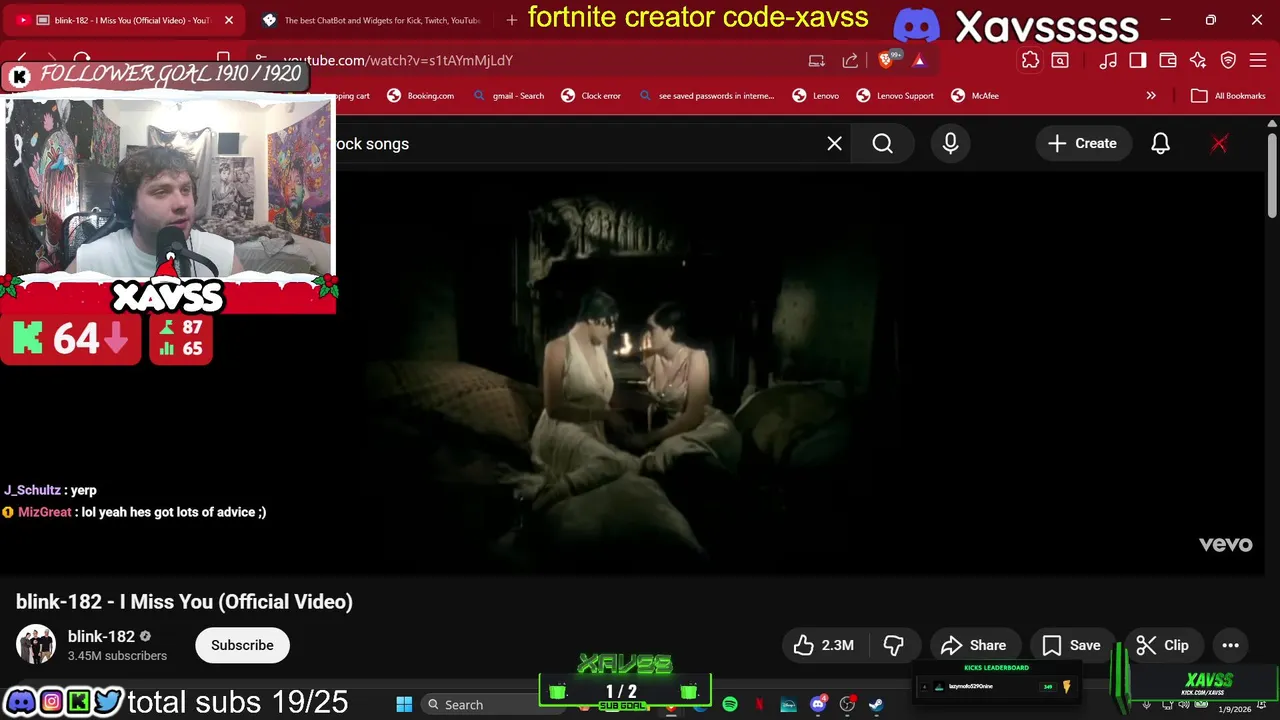Open Netflix from the taskbar

759,705
